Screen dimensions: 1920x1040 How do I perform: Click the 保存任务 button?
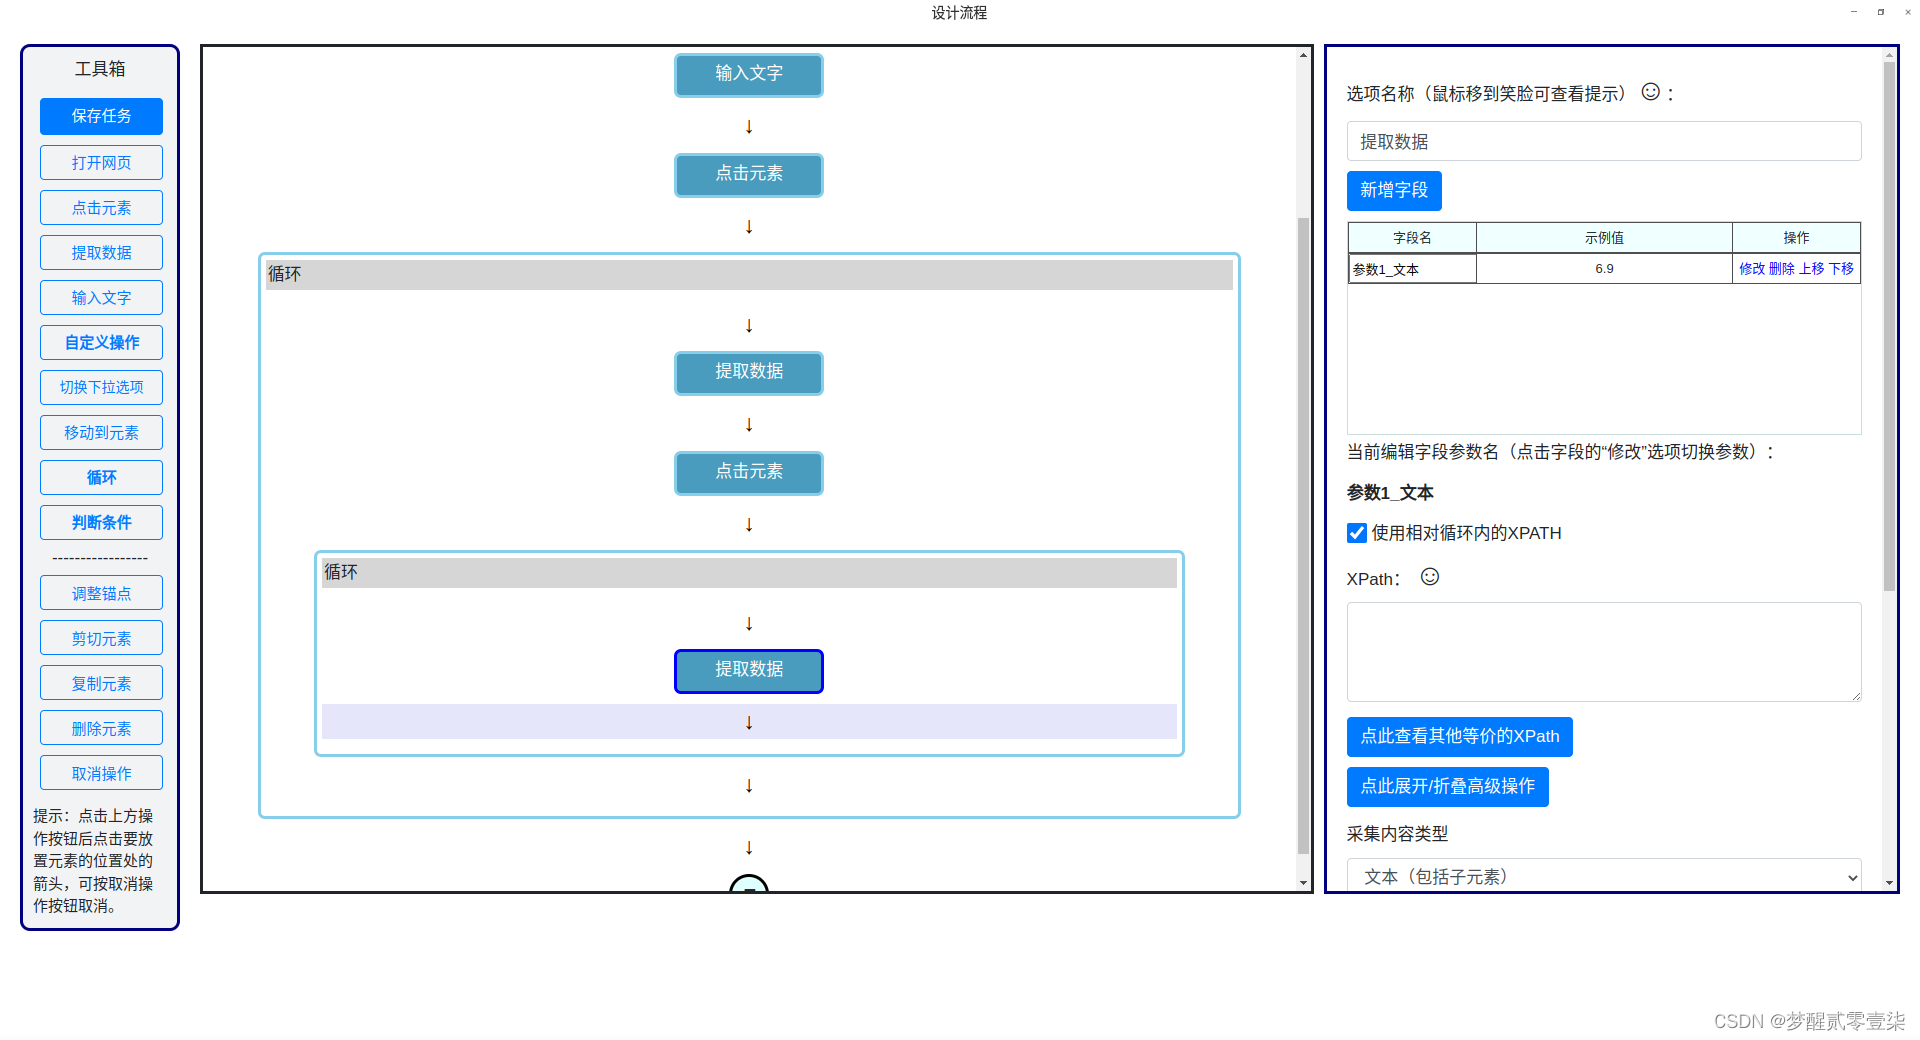click(x=101, y=116)
